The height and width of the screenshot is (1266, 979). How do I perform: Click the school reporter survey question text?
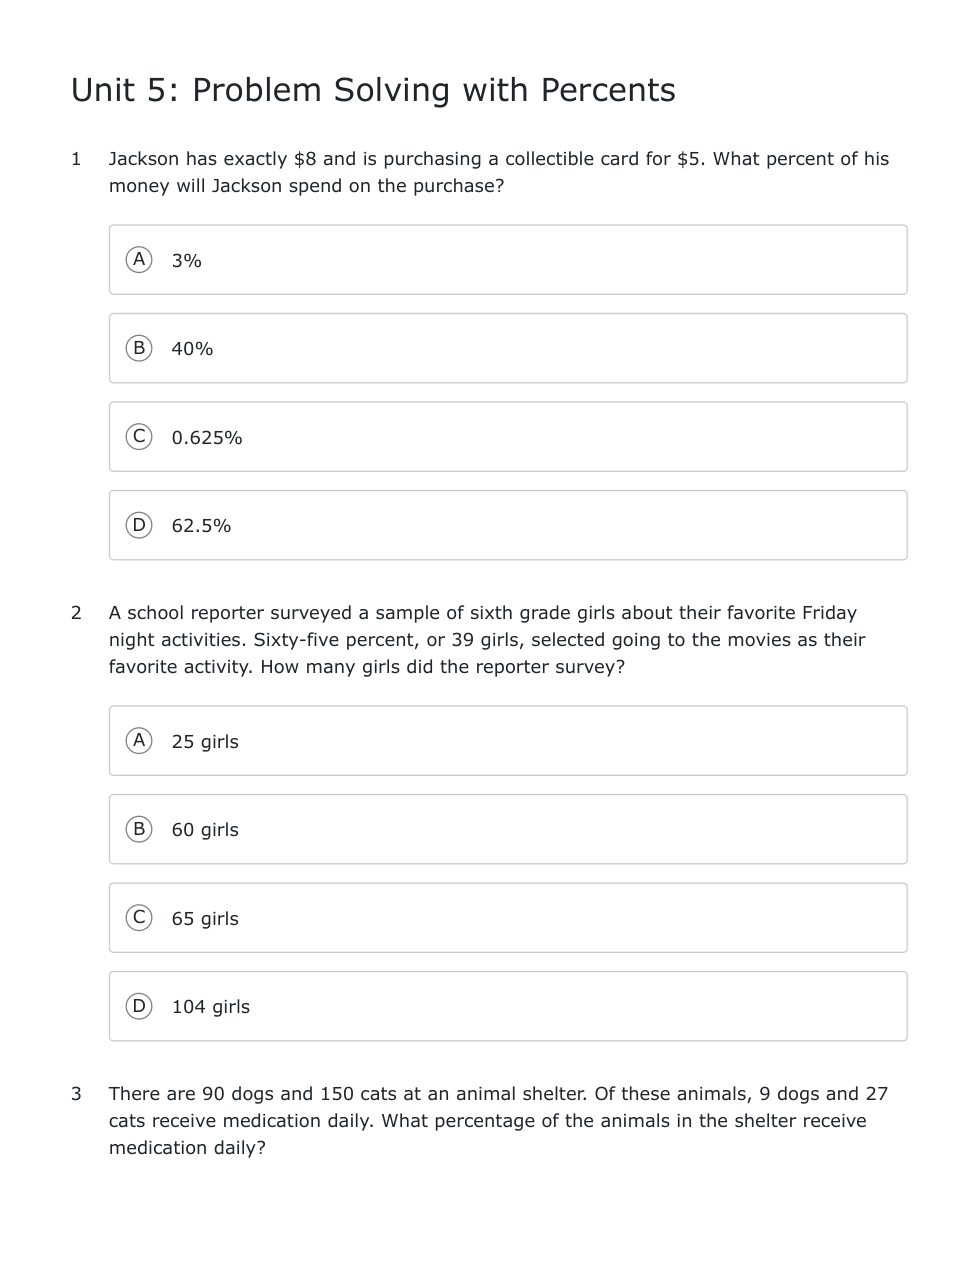tap(487, 640)
